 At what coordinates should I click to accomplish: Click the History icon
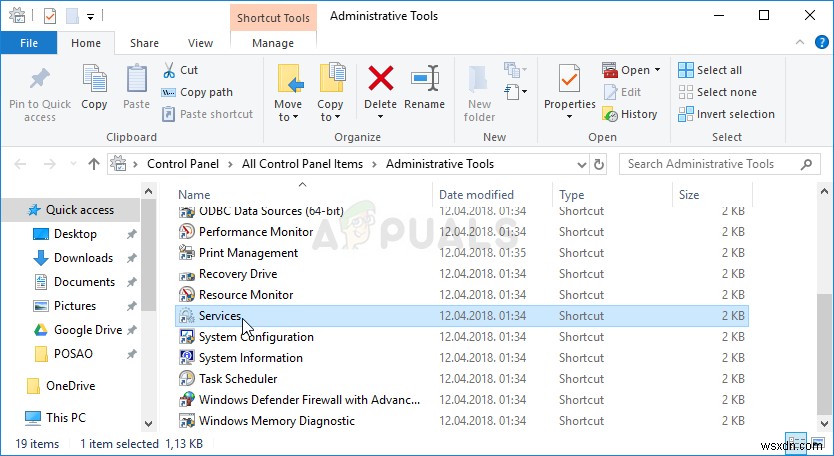(x=610, y=114)
